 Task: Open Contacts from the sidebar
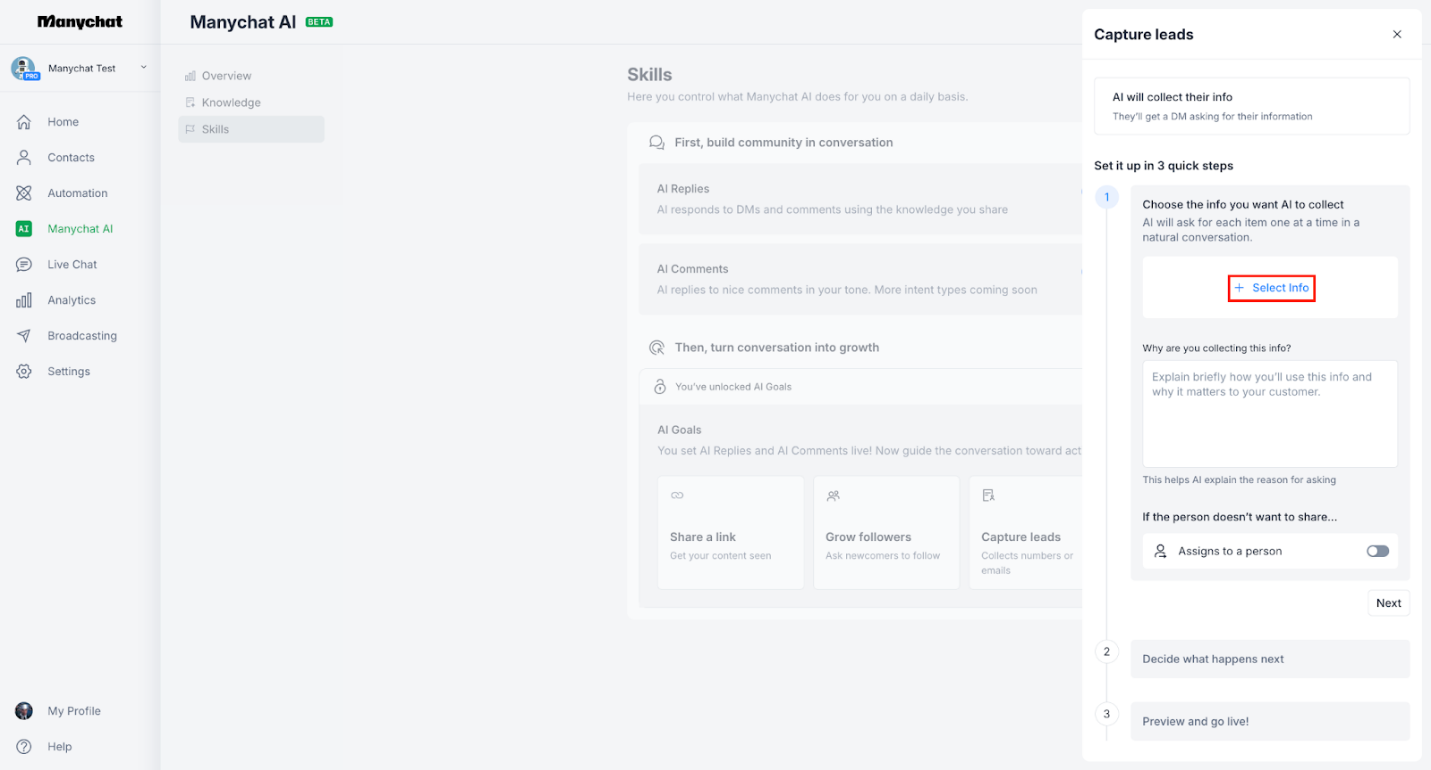pos(70,157)
